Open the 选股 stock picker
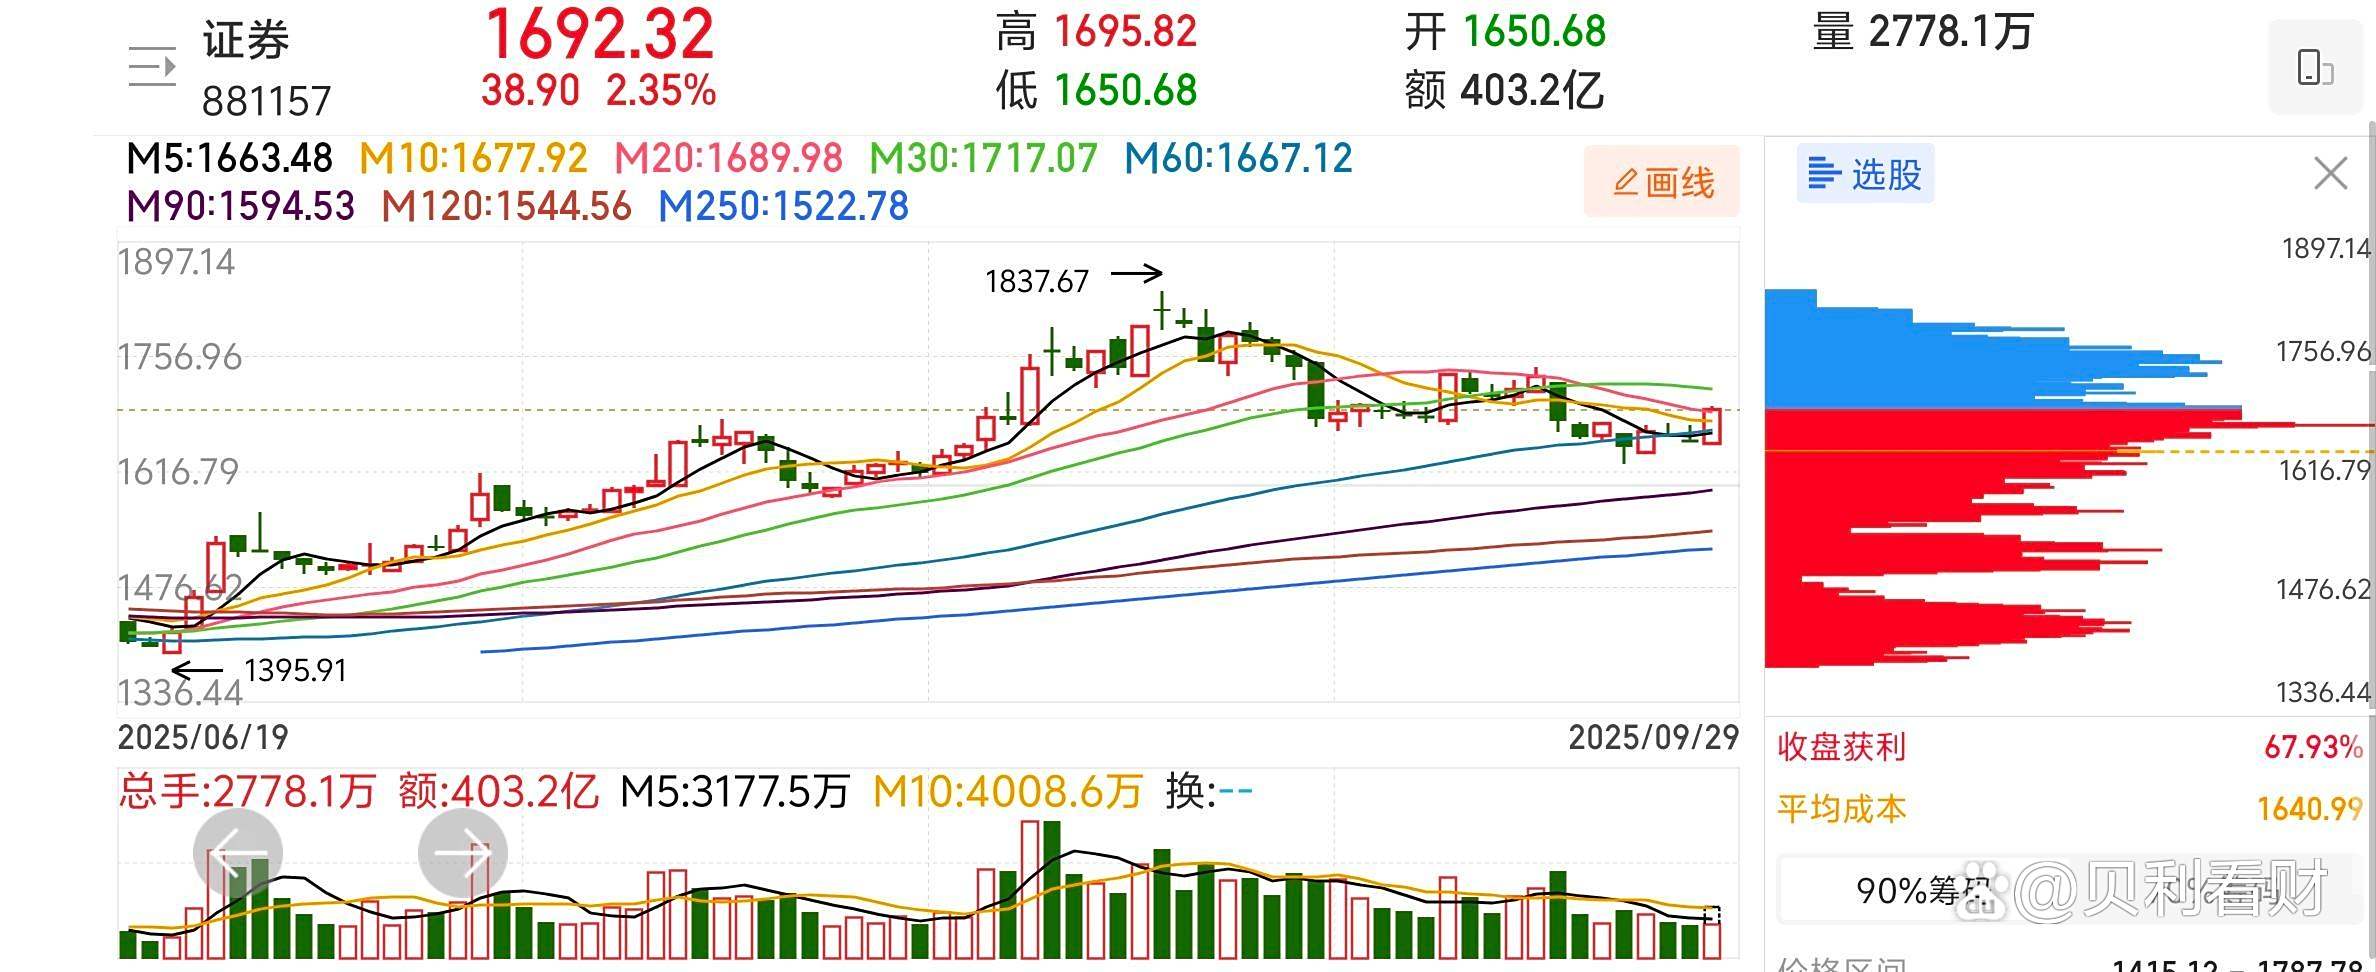 pyautogui.click(x=1865, y=174)
